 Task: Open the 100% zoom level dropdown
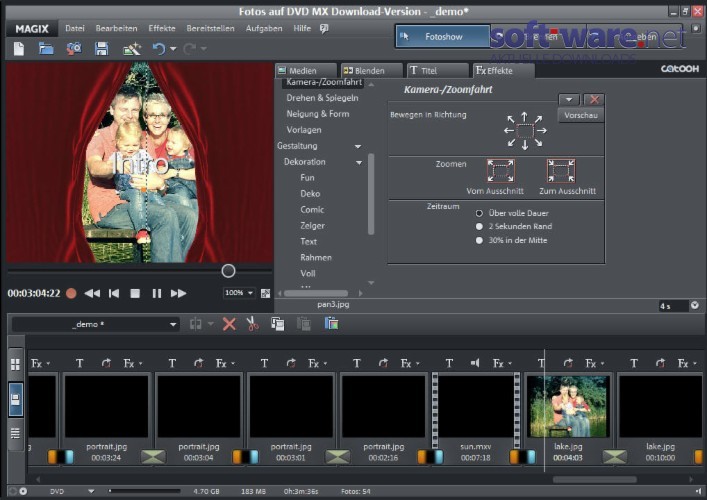250,293
